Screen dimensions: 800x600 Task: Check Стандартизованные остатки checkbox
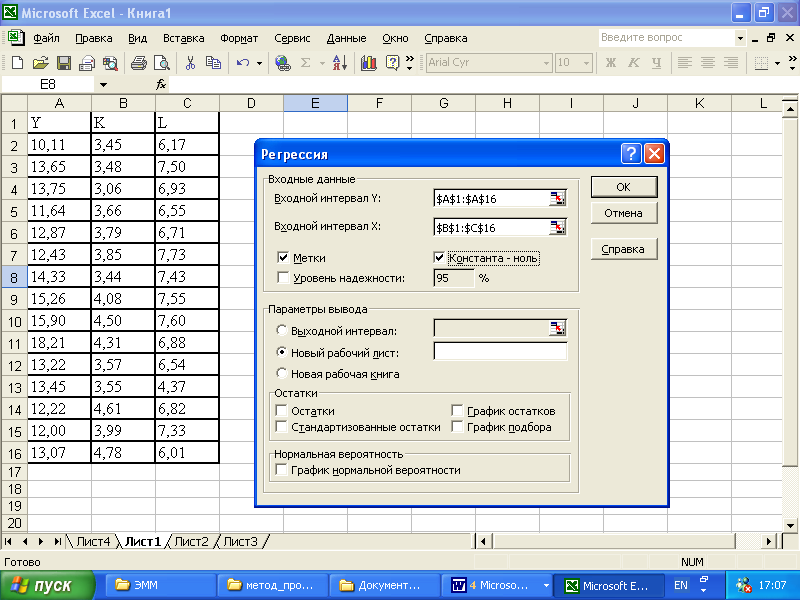[x=281, y=427]
